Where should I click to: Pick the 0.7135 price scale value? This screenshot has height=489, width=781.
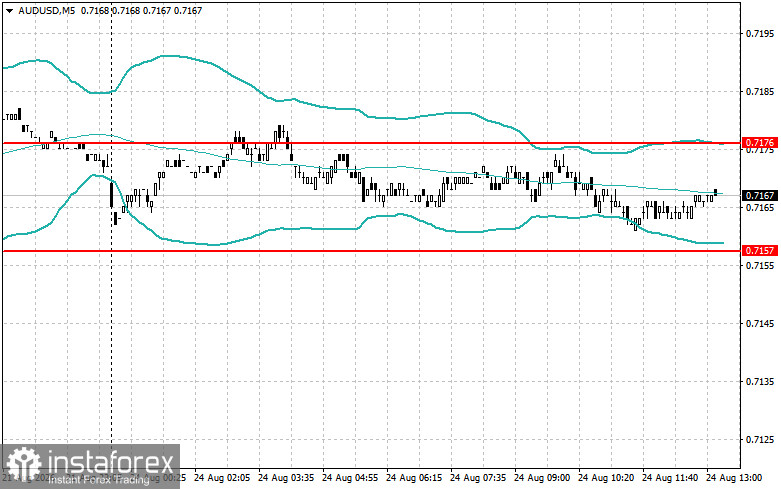pyautogui.click(x=760, y=381)
